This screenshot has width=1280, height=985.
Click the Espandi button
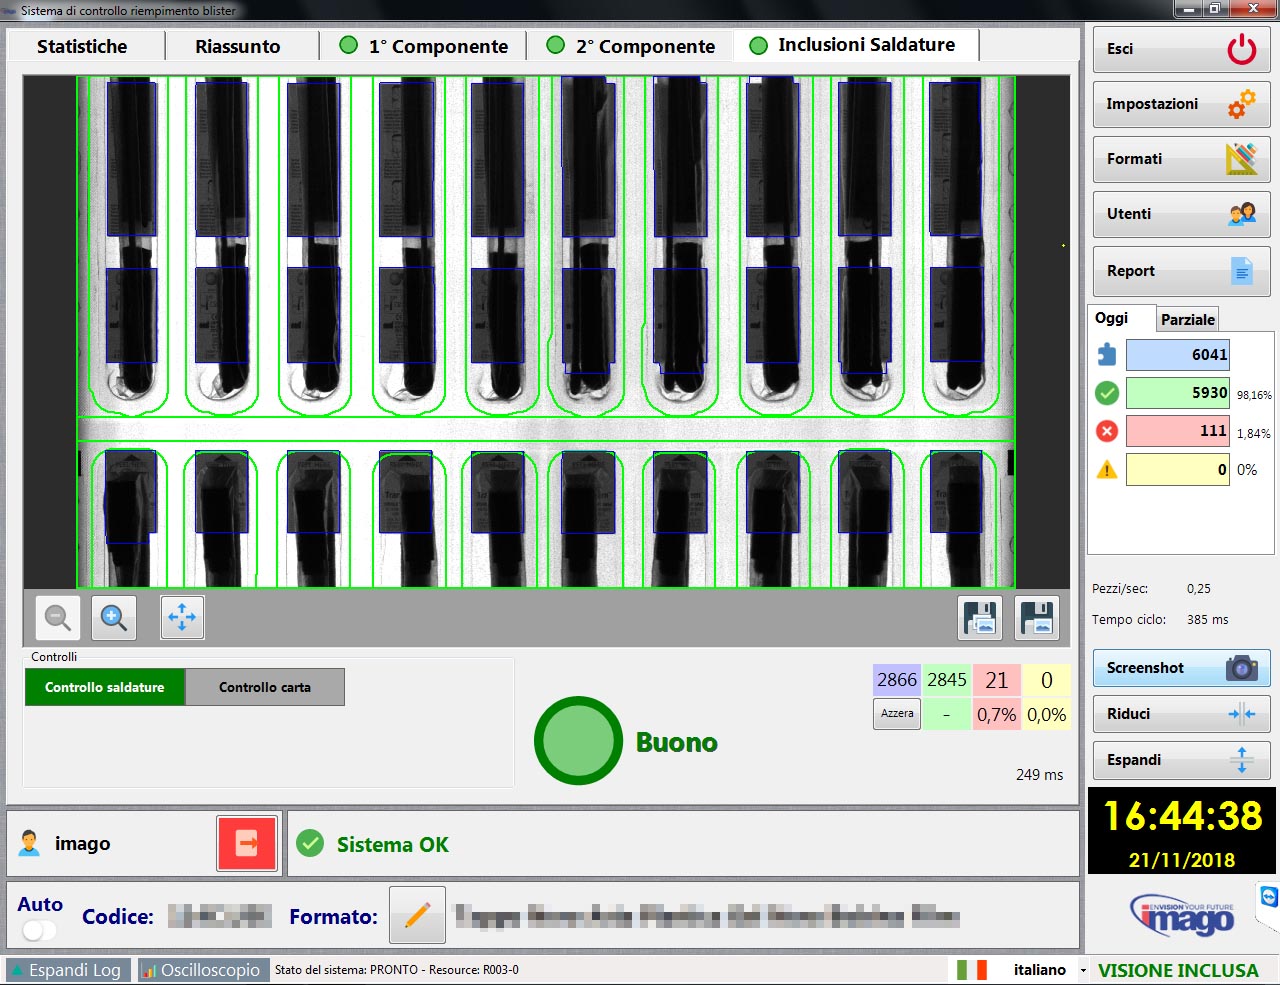[x=1181, y=760]
